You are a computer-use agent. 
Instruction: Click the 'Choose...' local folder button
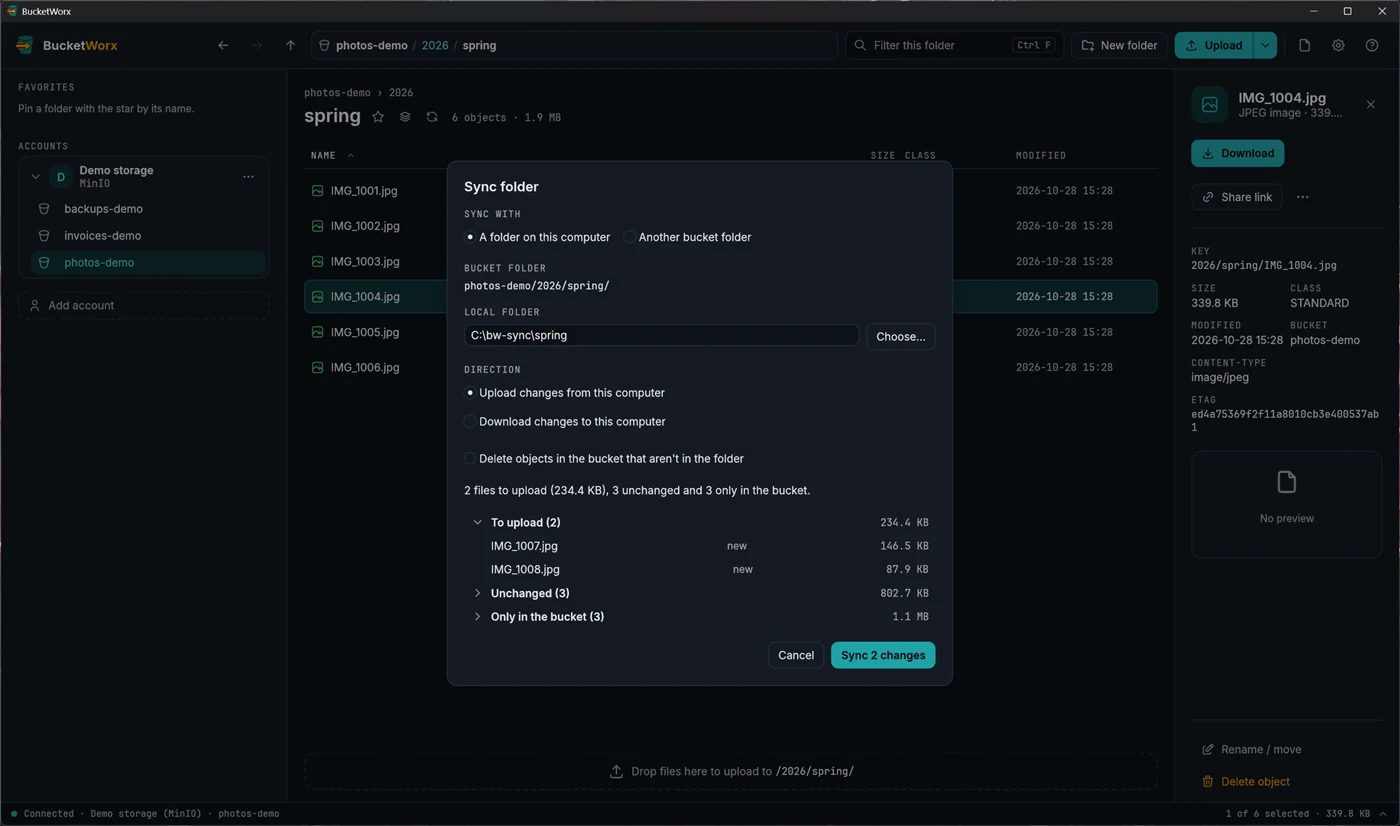point(900,336)
